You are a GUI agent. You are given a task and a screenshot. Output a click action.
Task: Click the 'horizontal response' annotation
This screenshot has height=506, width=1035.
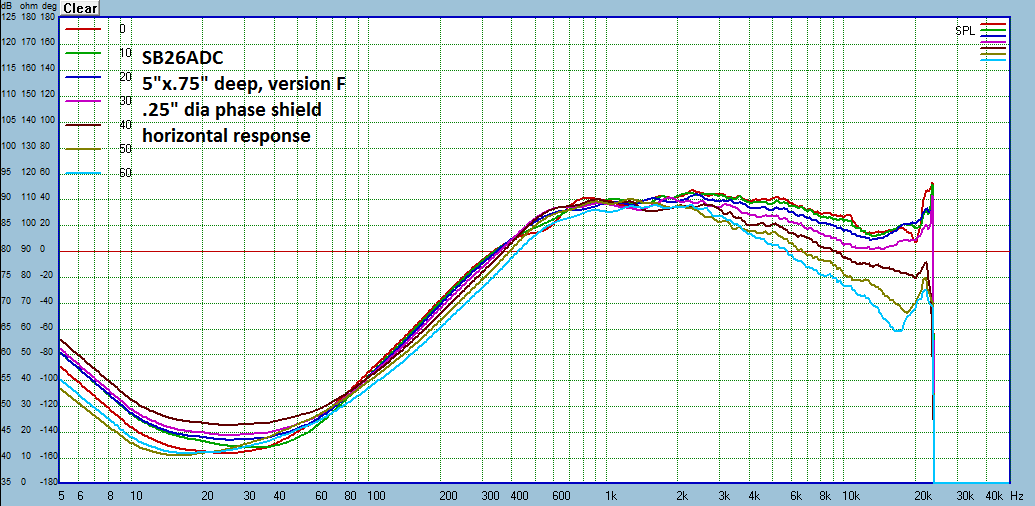coord(226,136)
